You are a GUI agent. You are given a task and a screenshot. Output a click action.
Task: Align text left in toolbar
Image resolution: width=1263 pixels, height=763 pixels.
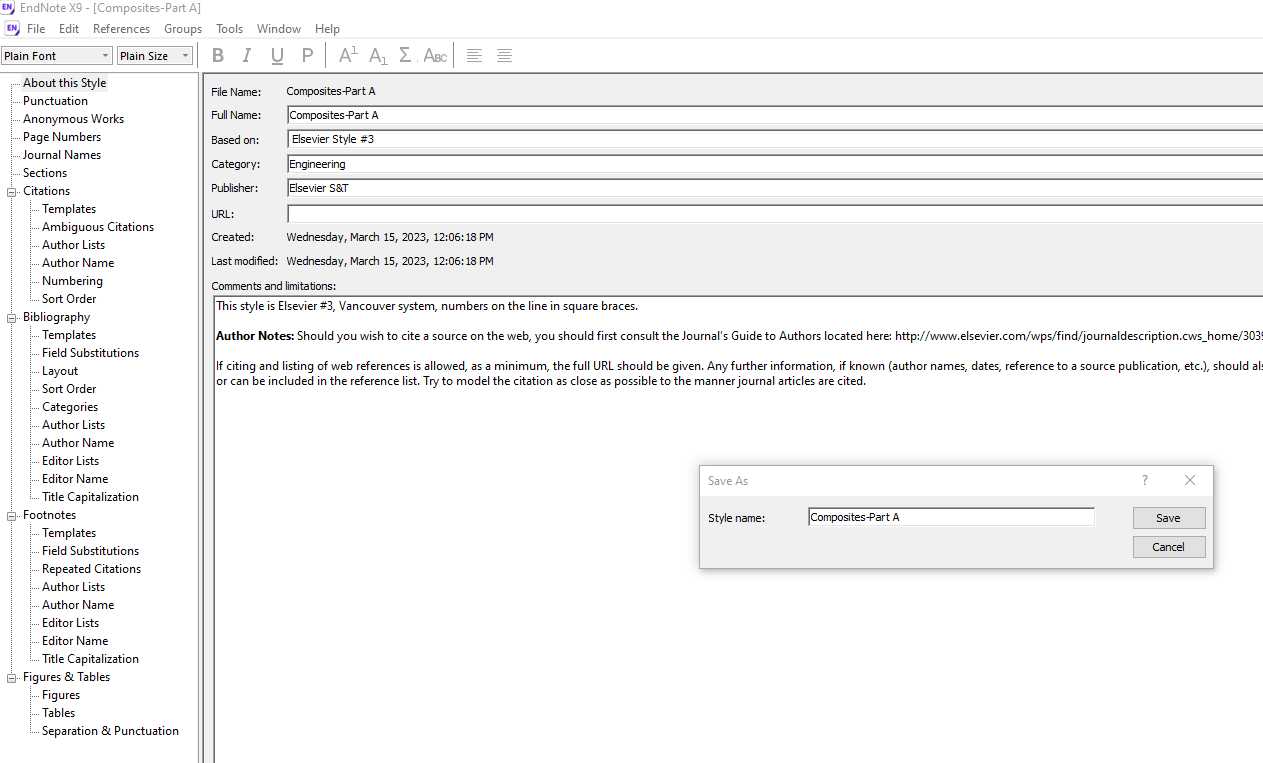click(474, 56)
